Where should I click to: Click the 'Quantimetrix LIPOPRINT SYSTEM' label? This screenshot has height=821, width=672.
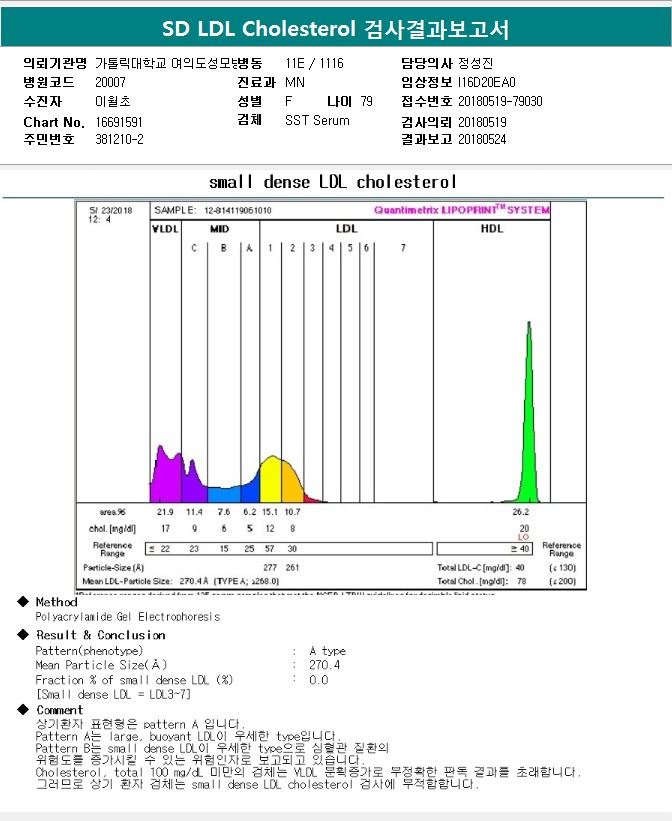tap(461, 210)
